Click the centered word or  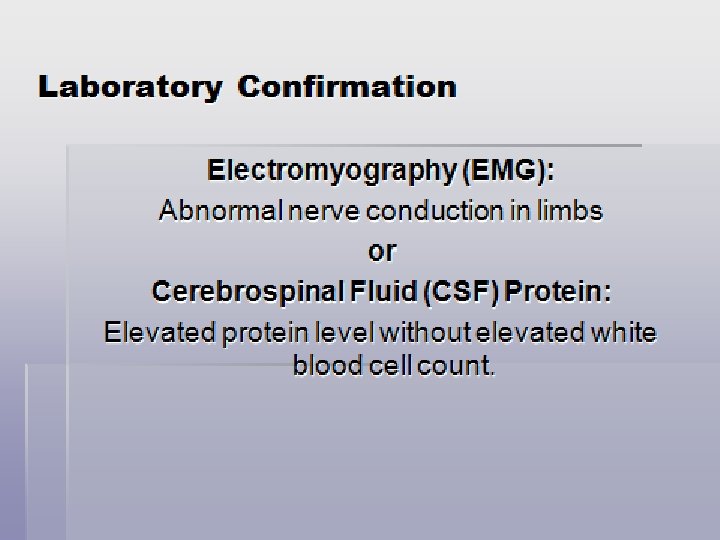pos(382,251)
